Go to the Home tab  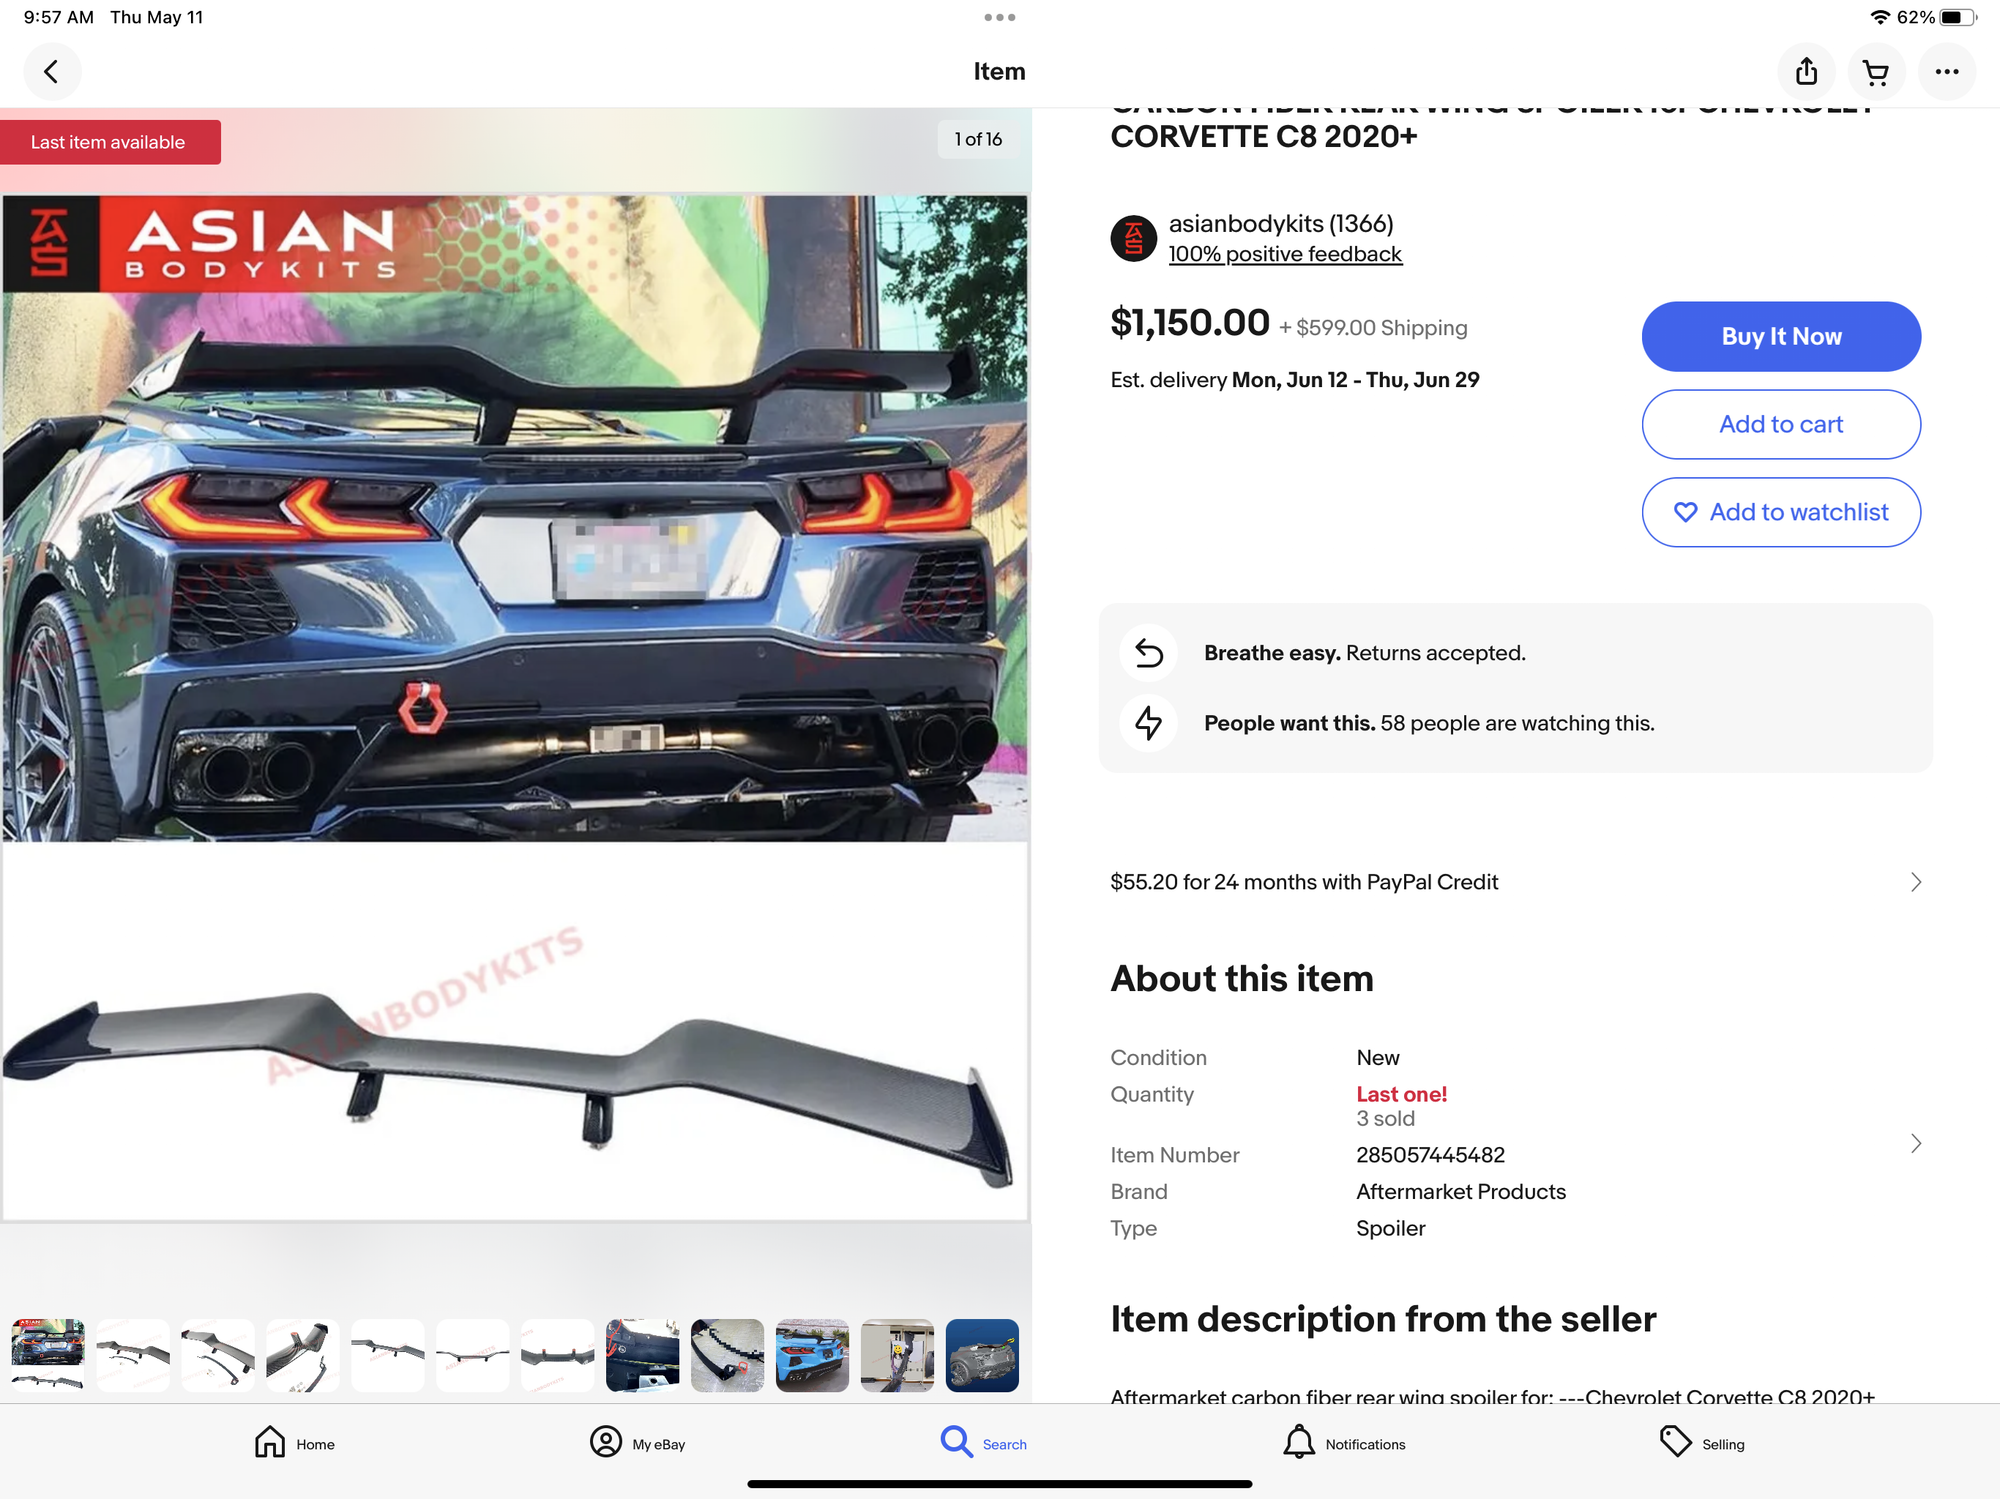[x=294, y=1443]
